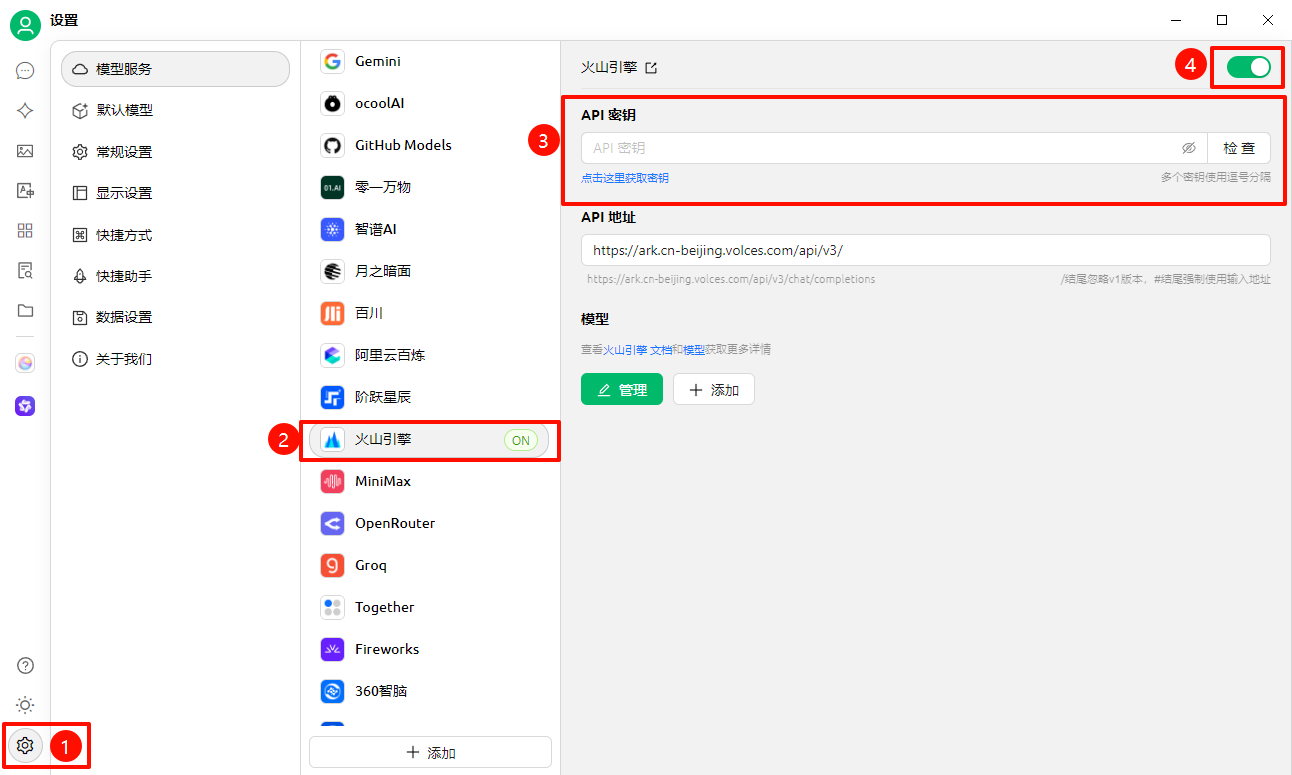Click the 添加 model button

coord(714,390)
